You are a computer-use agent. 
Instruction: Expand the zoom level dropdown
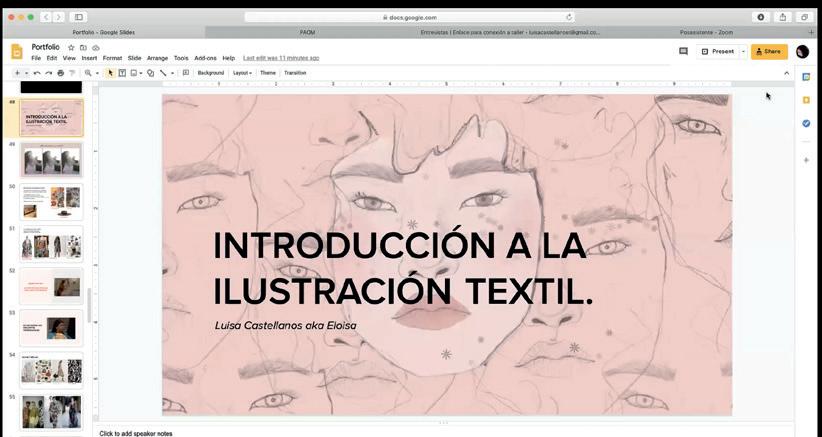(x=97, y=73)
